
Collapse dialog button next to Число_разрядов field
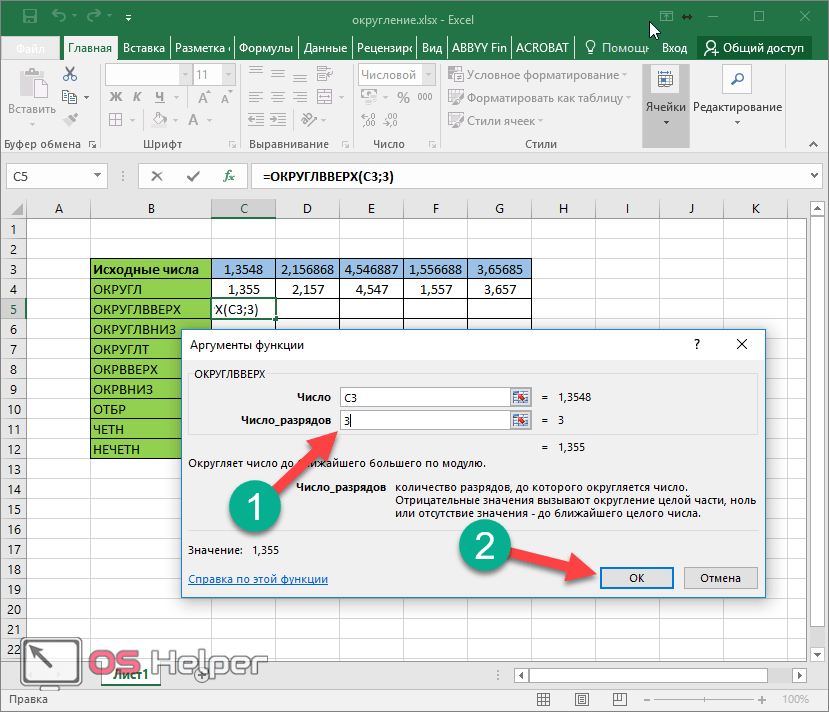click(520, 420)
